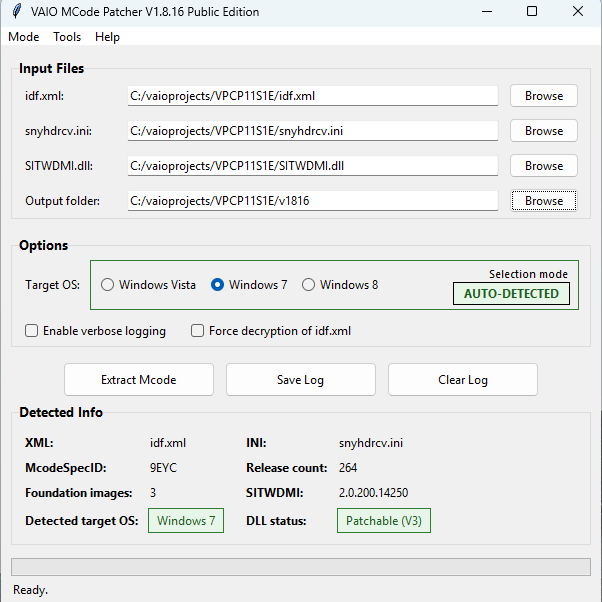Click the McodeSpecID value 9EYC
602x602 pixels.
click(164, 468)
